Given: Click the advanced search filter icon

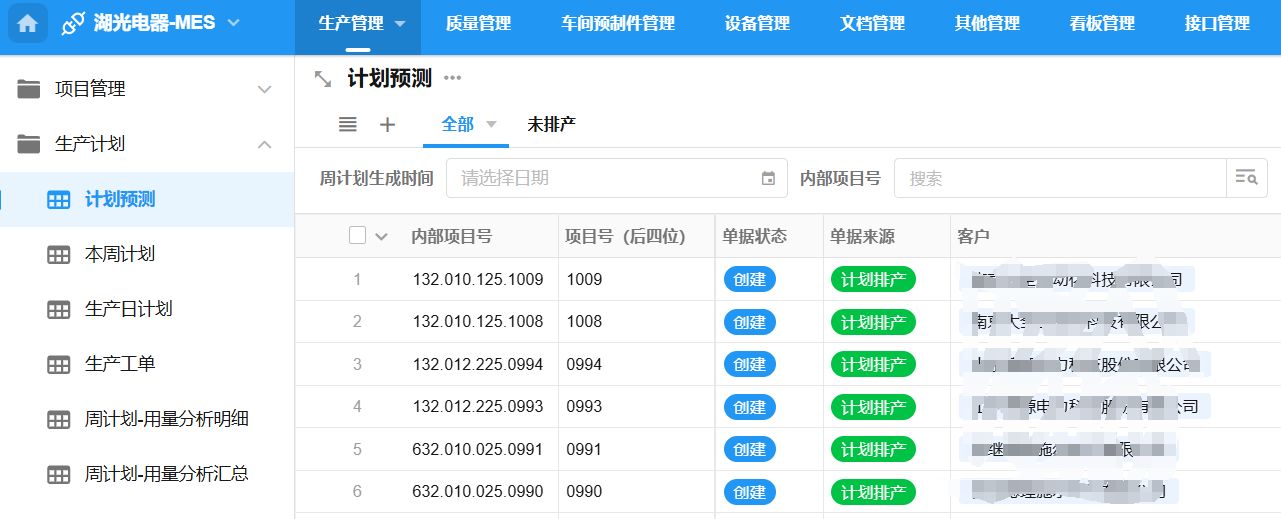Looking at the screenshot, I should pos(1246,178).
